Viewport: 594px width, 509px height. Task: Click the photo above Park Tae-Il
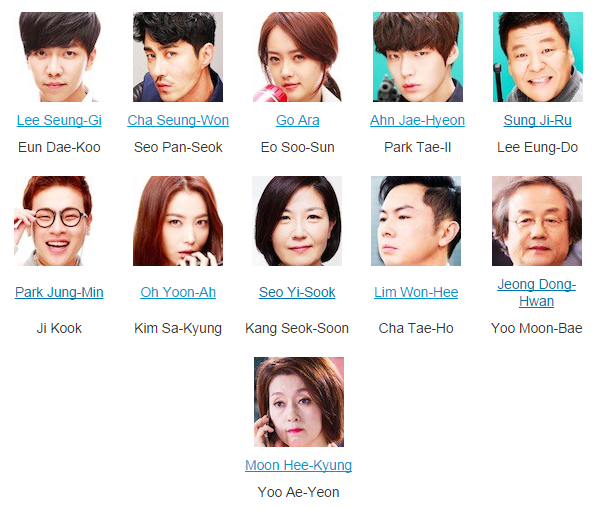point(418,57)
